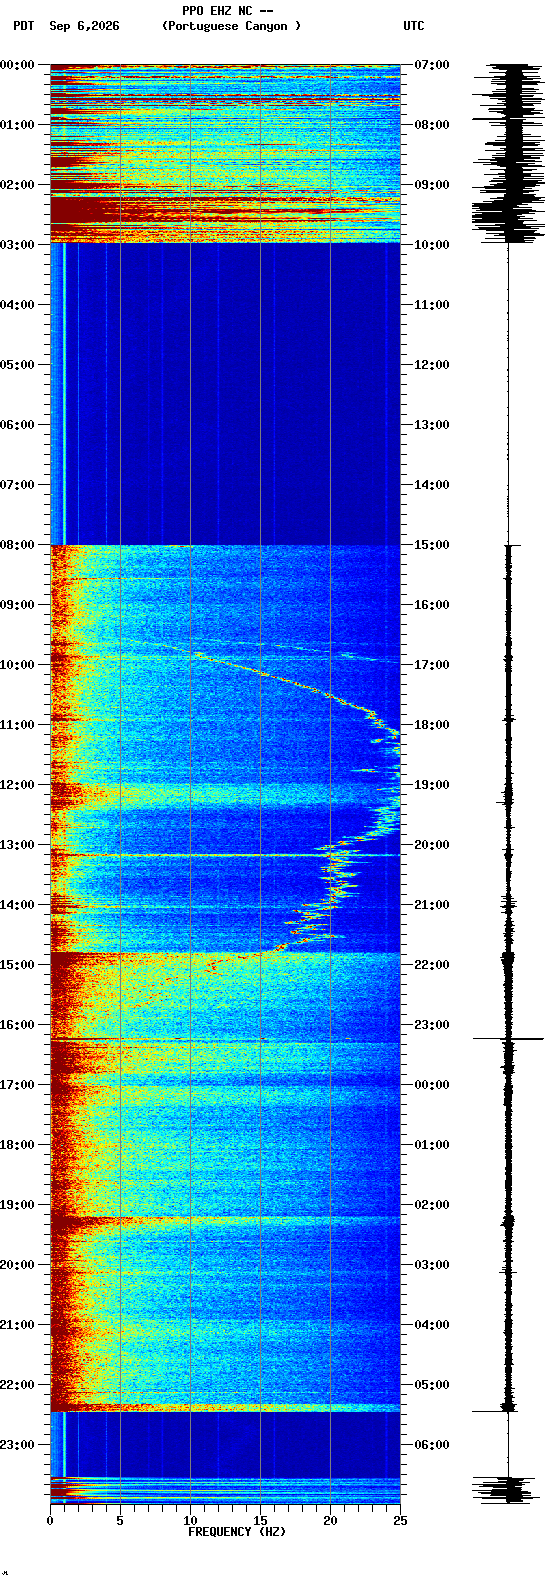The image size is (552, 1584).
Task: Click the seismogram burst at the trace's bottom end
Action: pyautogui.click(x=508, y=1490)
